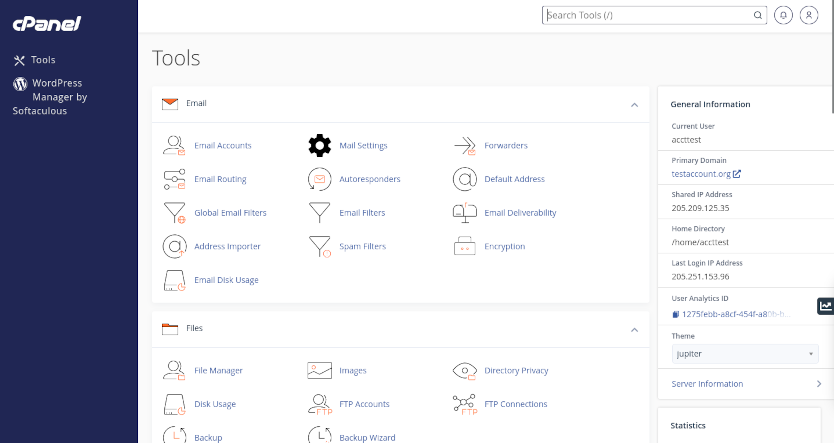Click the Email Accounts icon
Viewport: 834px width, 443px height.
click(175, 145)
